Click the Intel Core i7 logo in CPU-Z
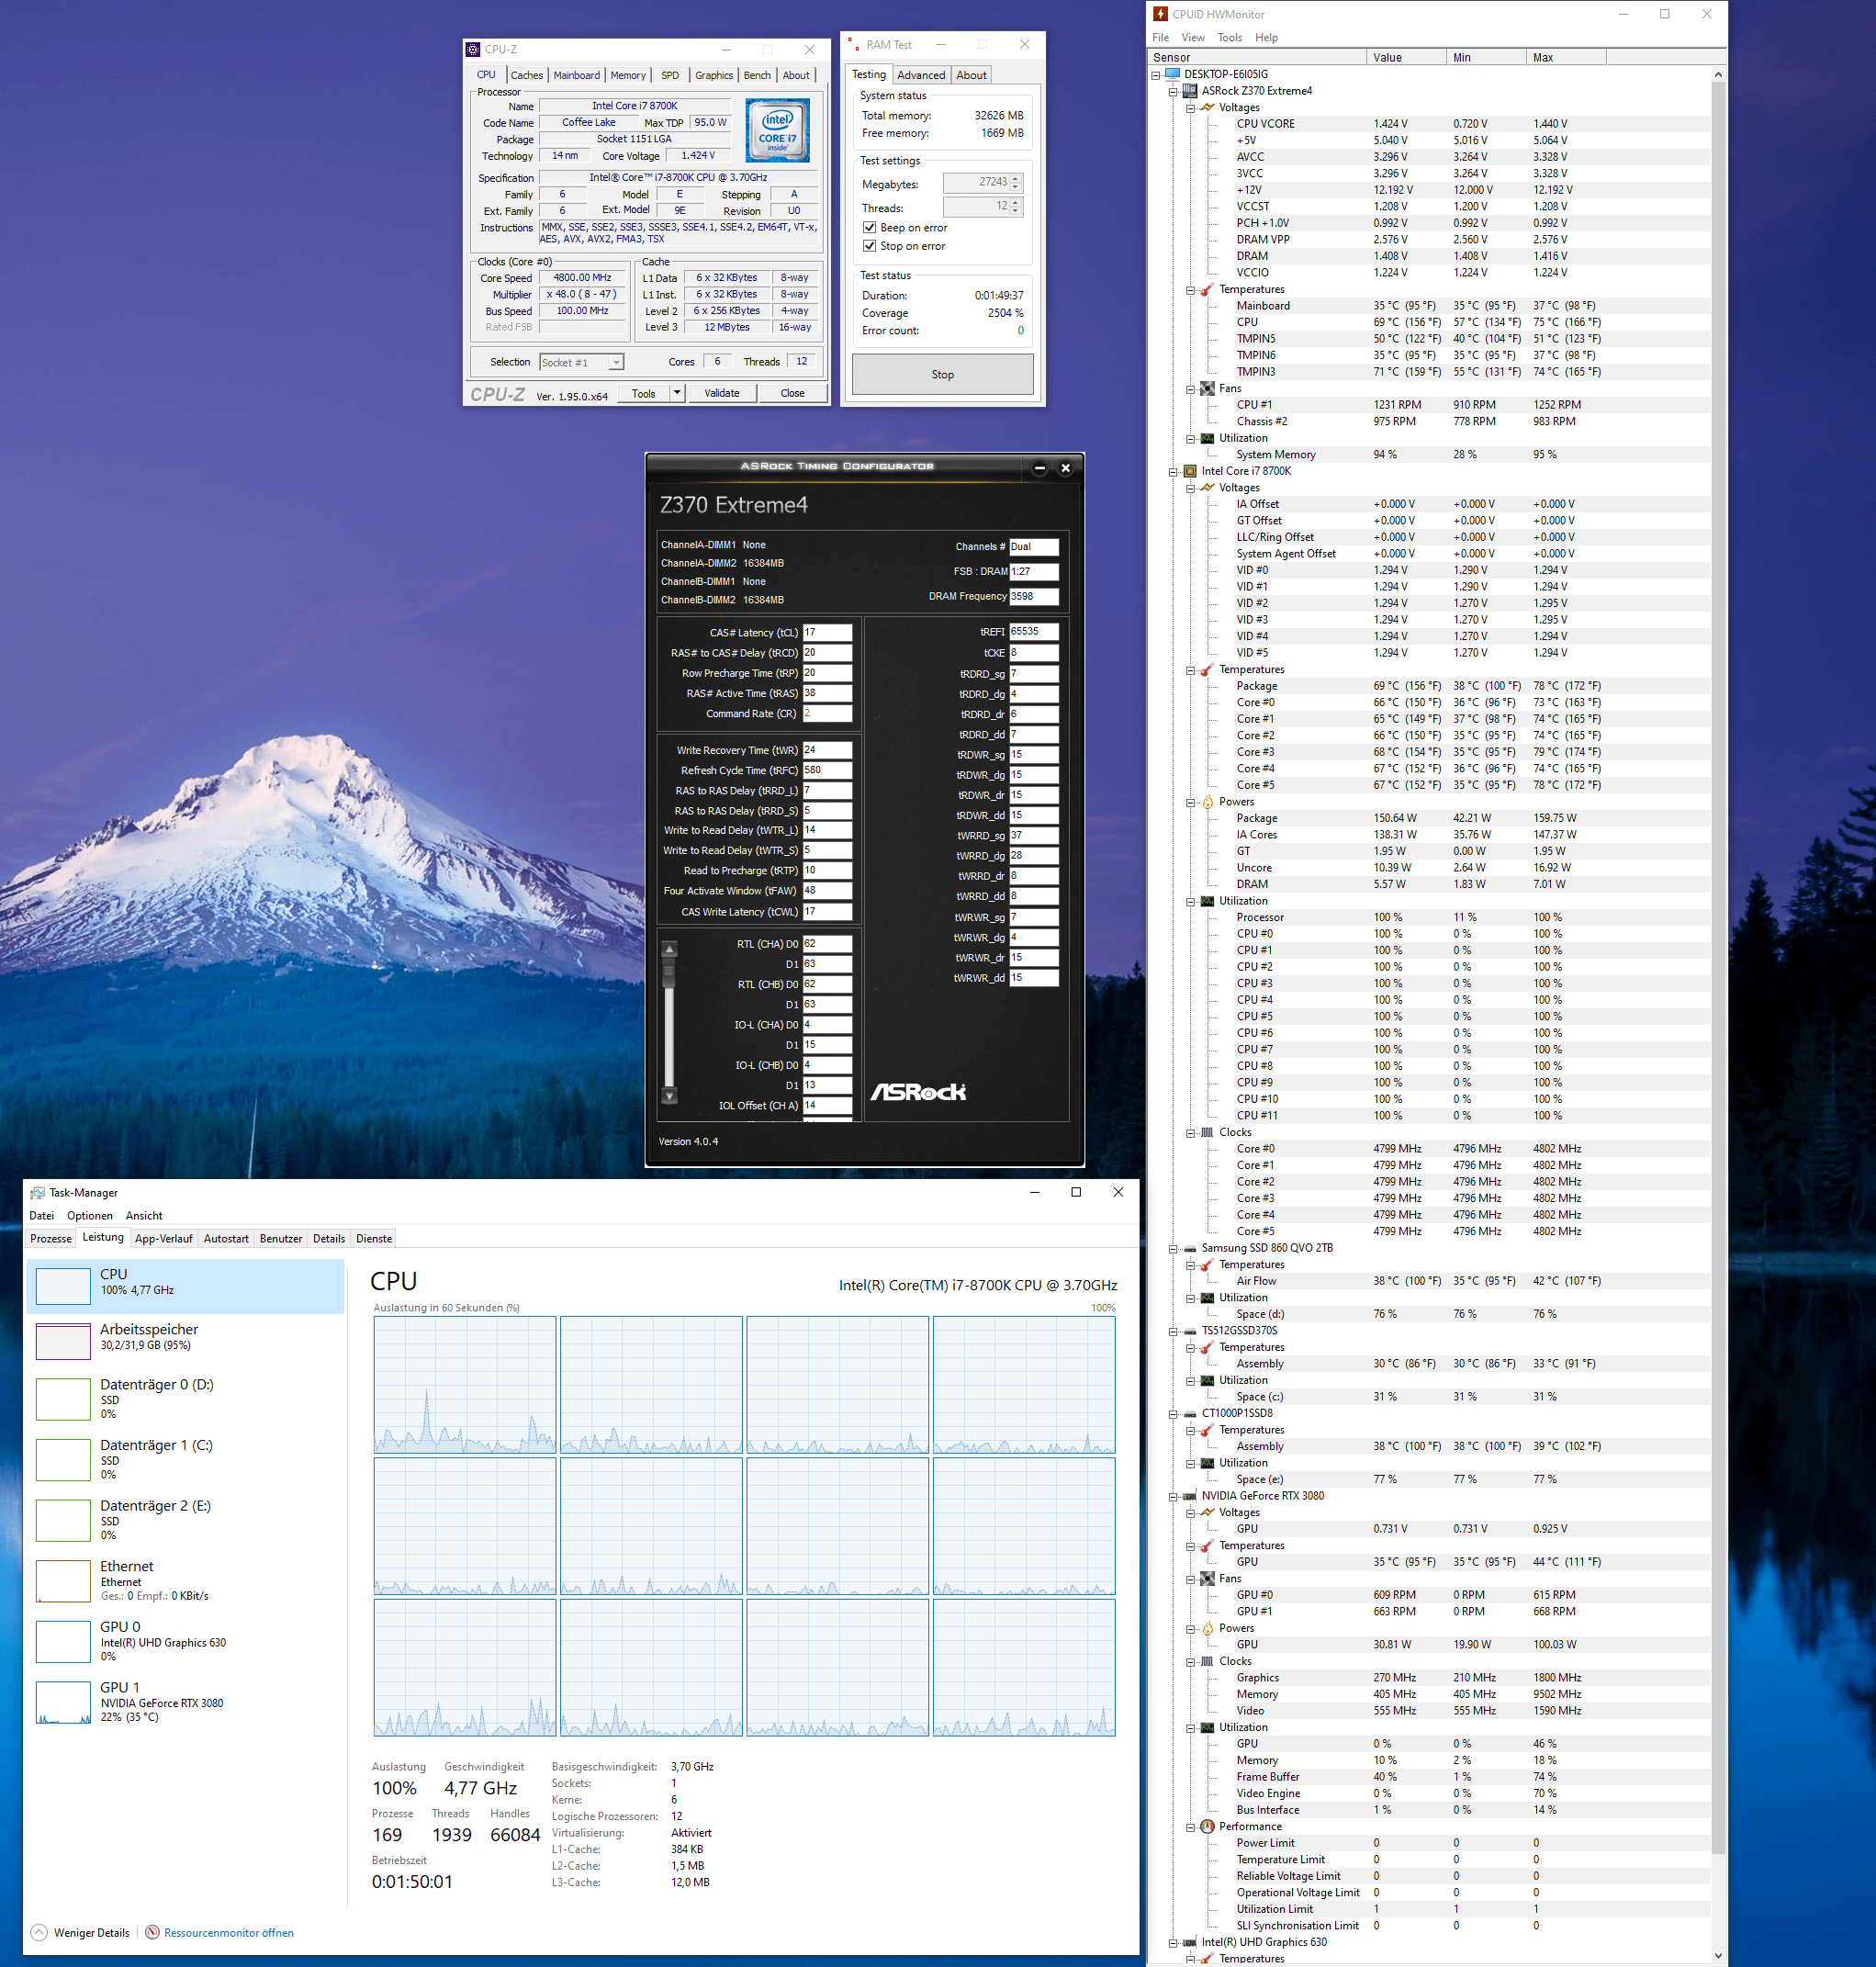 pyautogui.click(x=777, y=131)
